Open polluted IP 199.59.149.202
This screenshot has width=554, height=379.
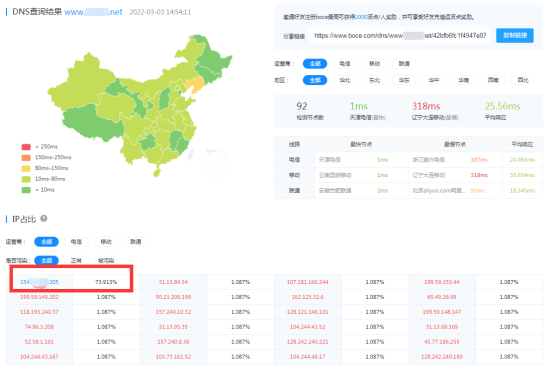[39, 297]
